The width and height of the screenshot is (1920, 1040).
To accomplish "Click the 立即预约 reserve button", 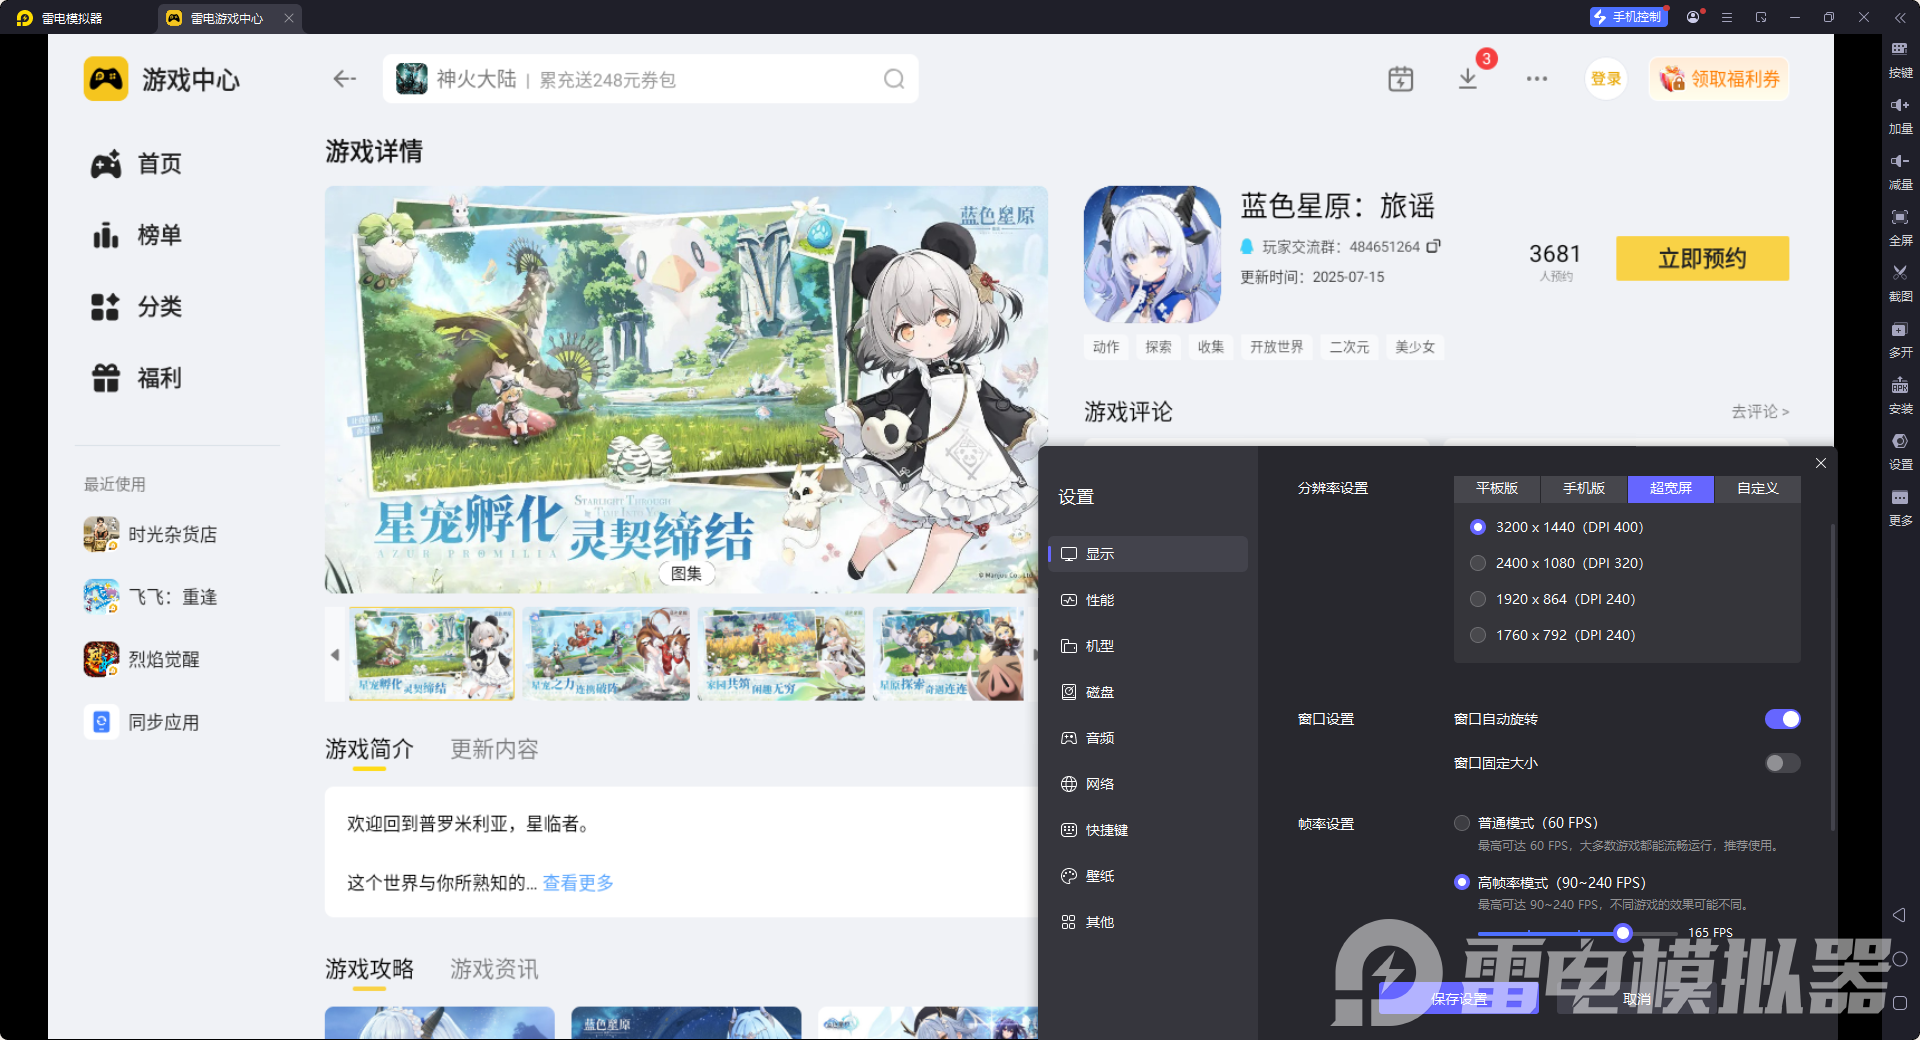I will (1702, 258).
